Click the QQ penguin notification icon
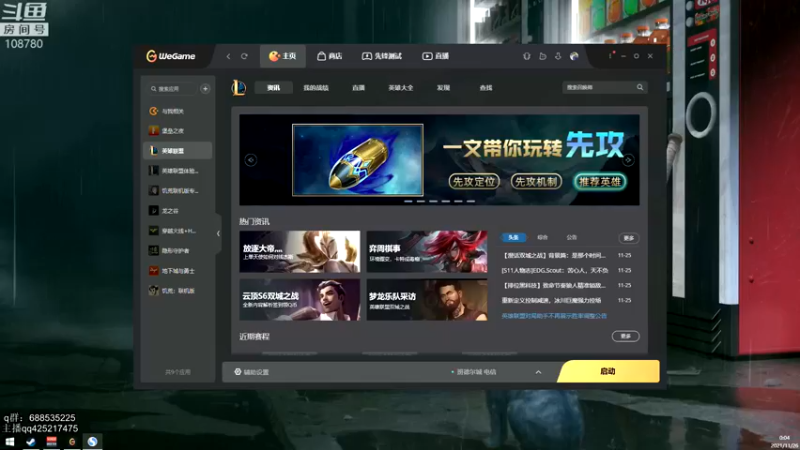800x450 pixels. [x=527, y=56]
